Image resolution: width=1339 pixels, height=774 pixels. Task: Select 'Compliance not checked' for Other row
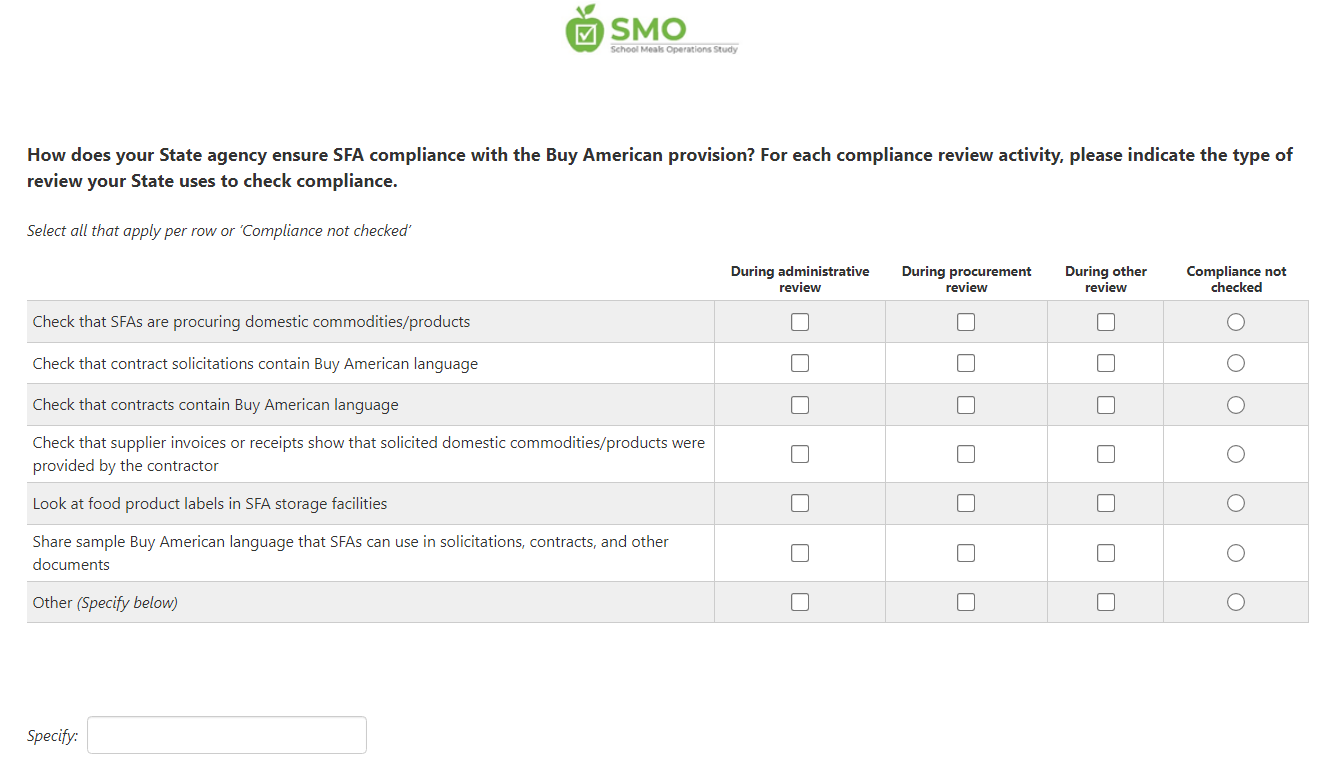(x=1236, y=602)
